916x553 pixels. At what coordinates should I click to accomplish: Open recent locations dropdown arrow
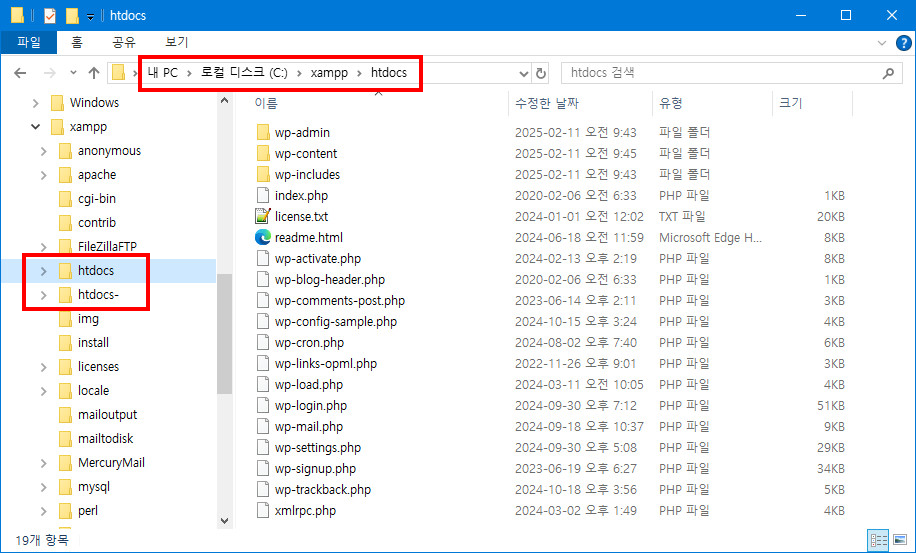point(73,73)
